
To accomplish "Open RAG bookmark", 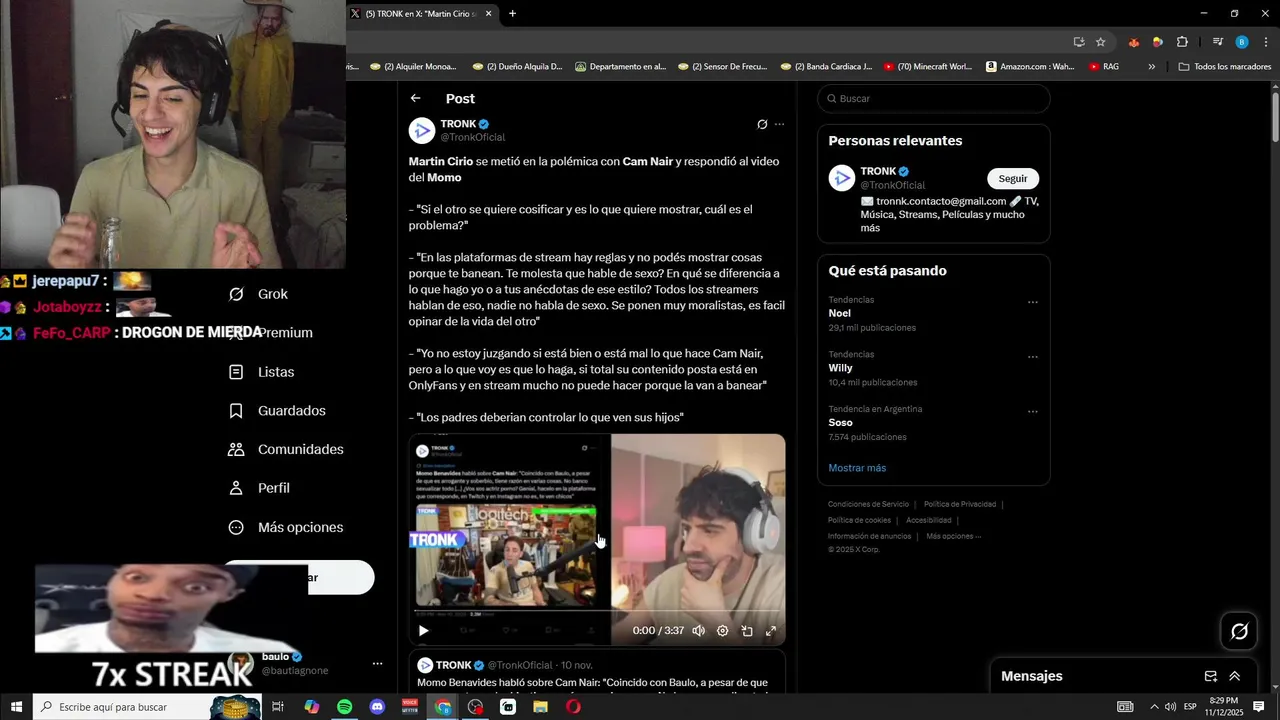I will click(1104, 67).
